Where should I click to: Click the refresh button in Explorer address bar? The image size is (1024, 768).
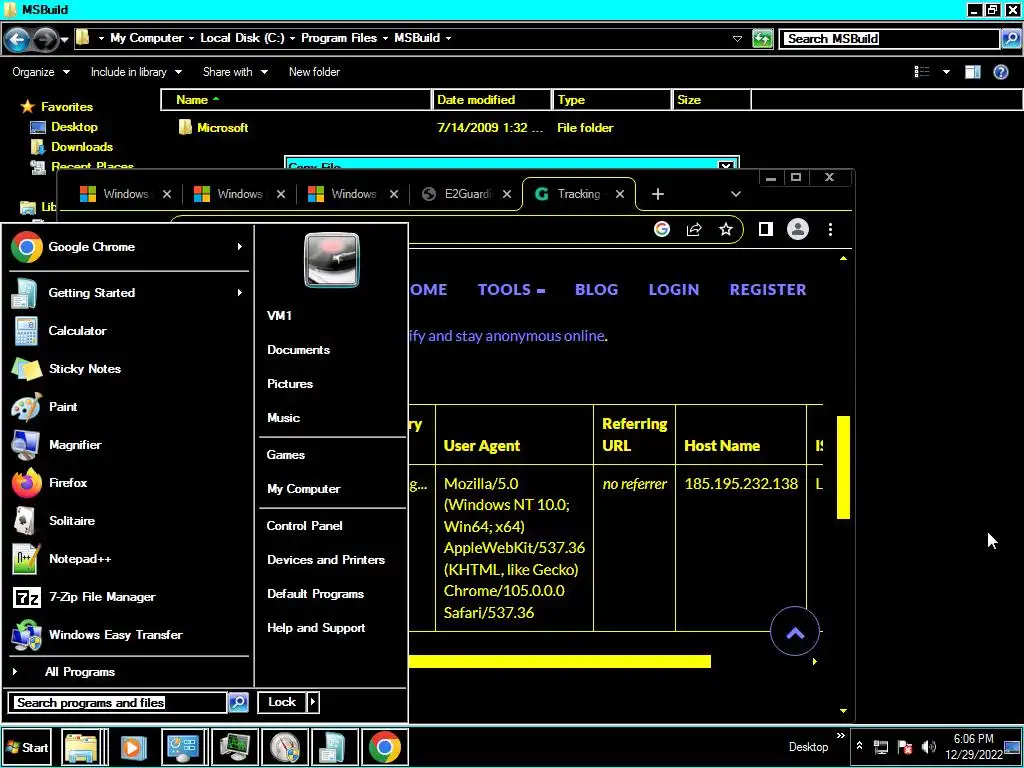(762, 39)
